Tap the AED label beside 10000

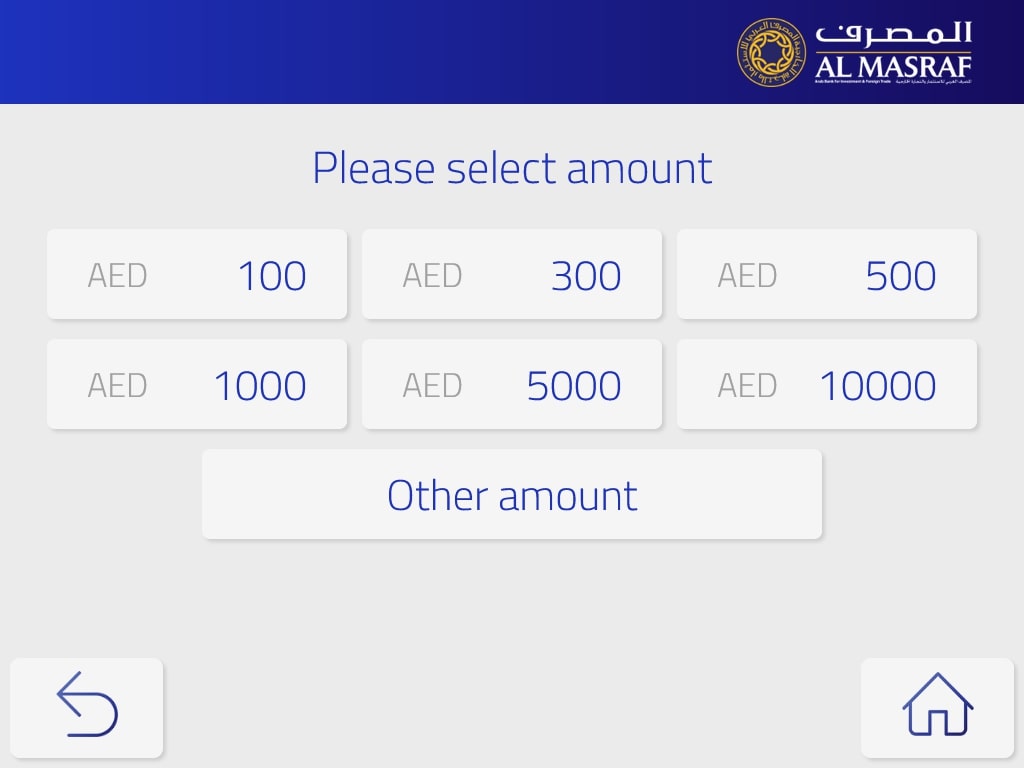point(747,385)
